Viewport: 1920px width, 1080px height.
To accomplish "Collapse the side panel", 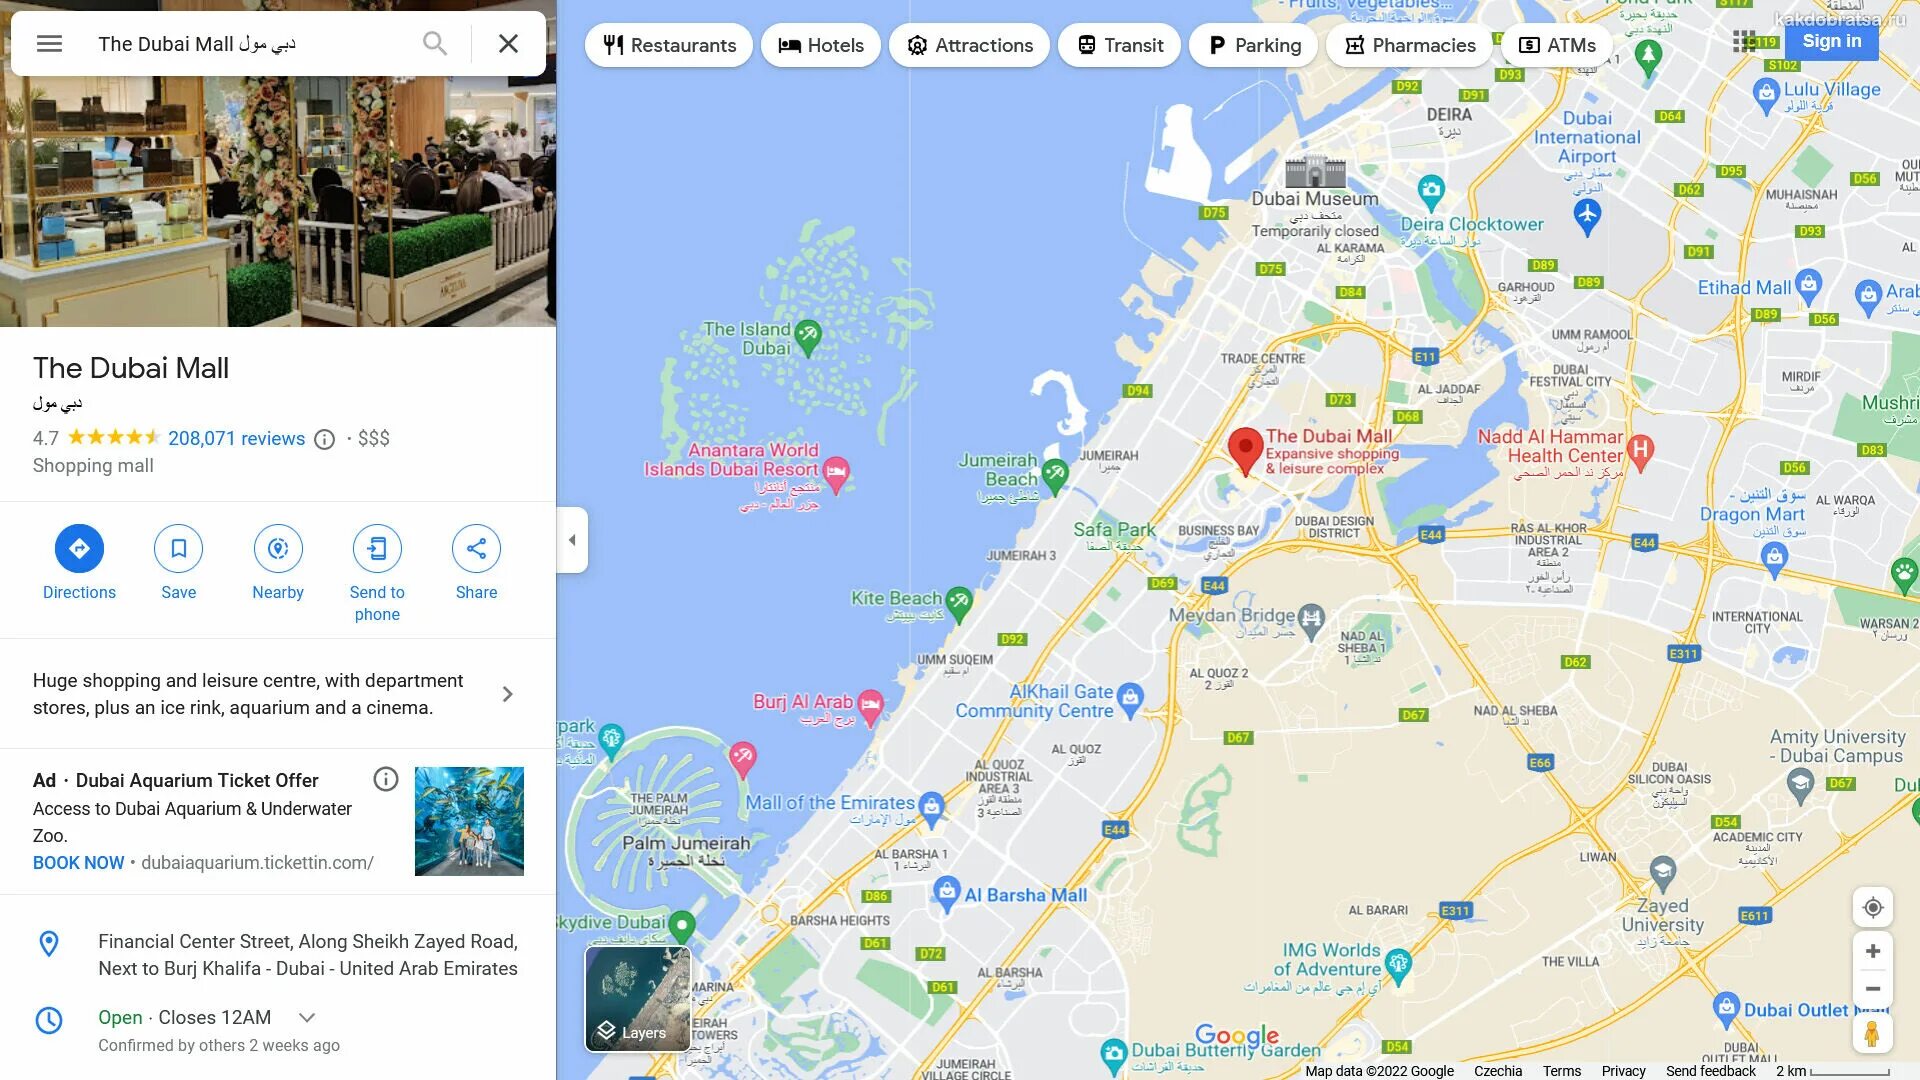I will [572, 540].
